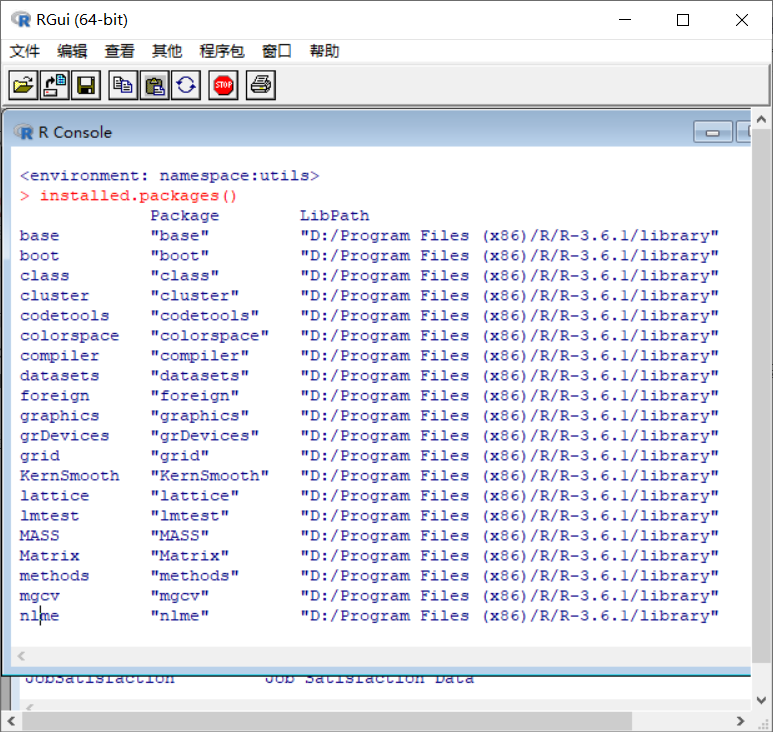Click the paste toolbar icon
This screenshot has width=773, height=732.
coord(154,85)
